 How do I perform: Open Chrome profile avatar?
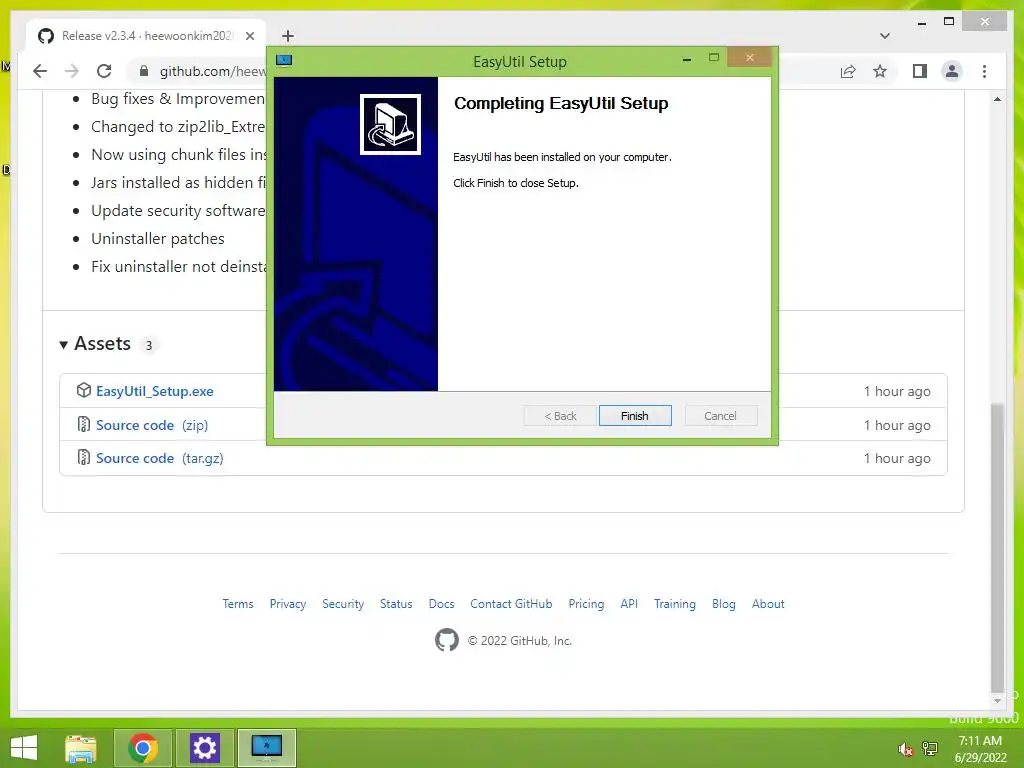(x=952, y=71)
